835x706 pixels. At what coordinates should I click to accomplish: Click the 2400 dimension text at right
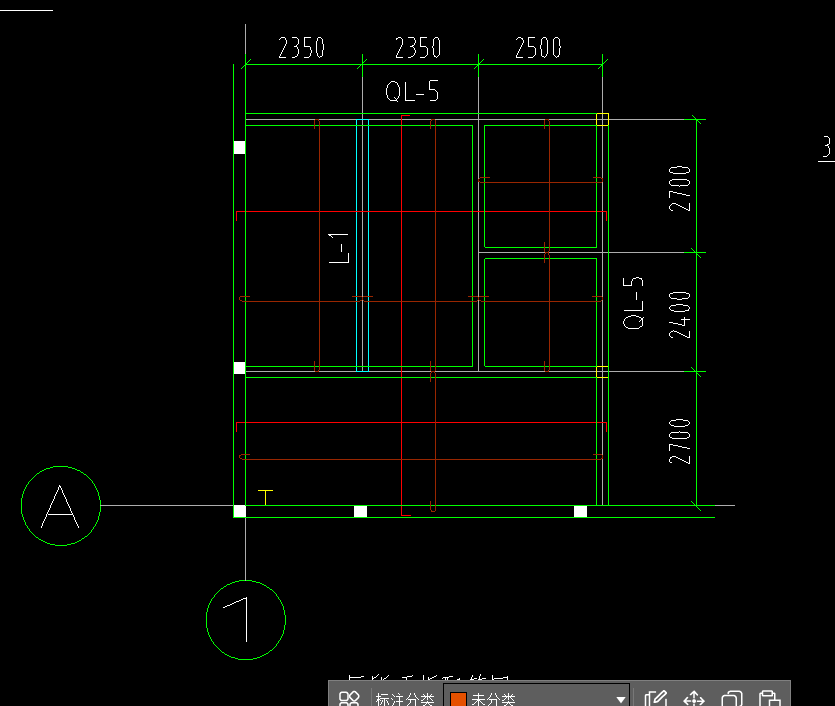point(680,315)
